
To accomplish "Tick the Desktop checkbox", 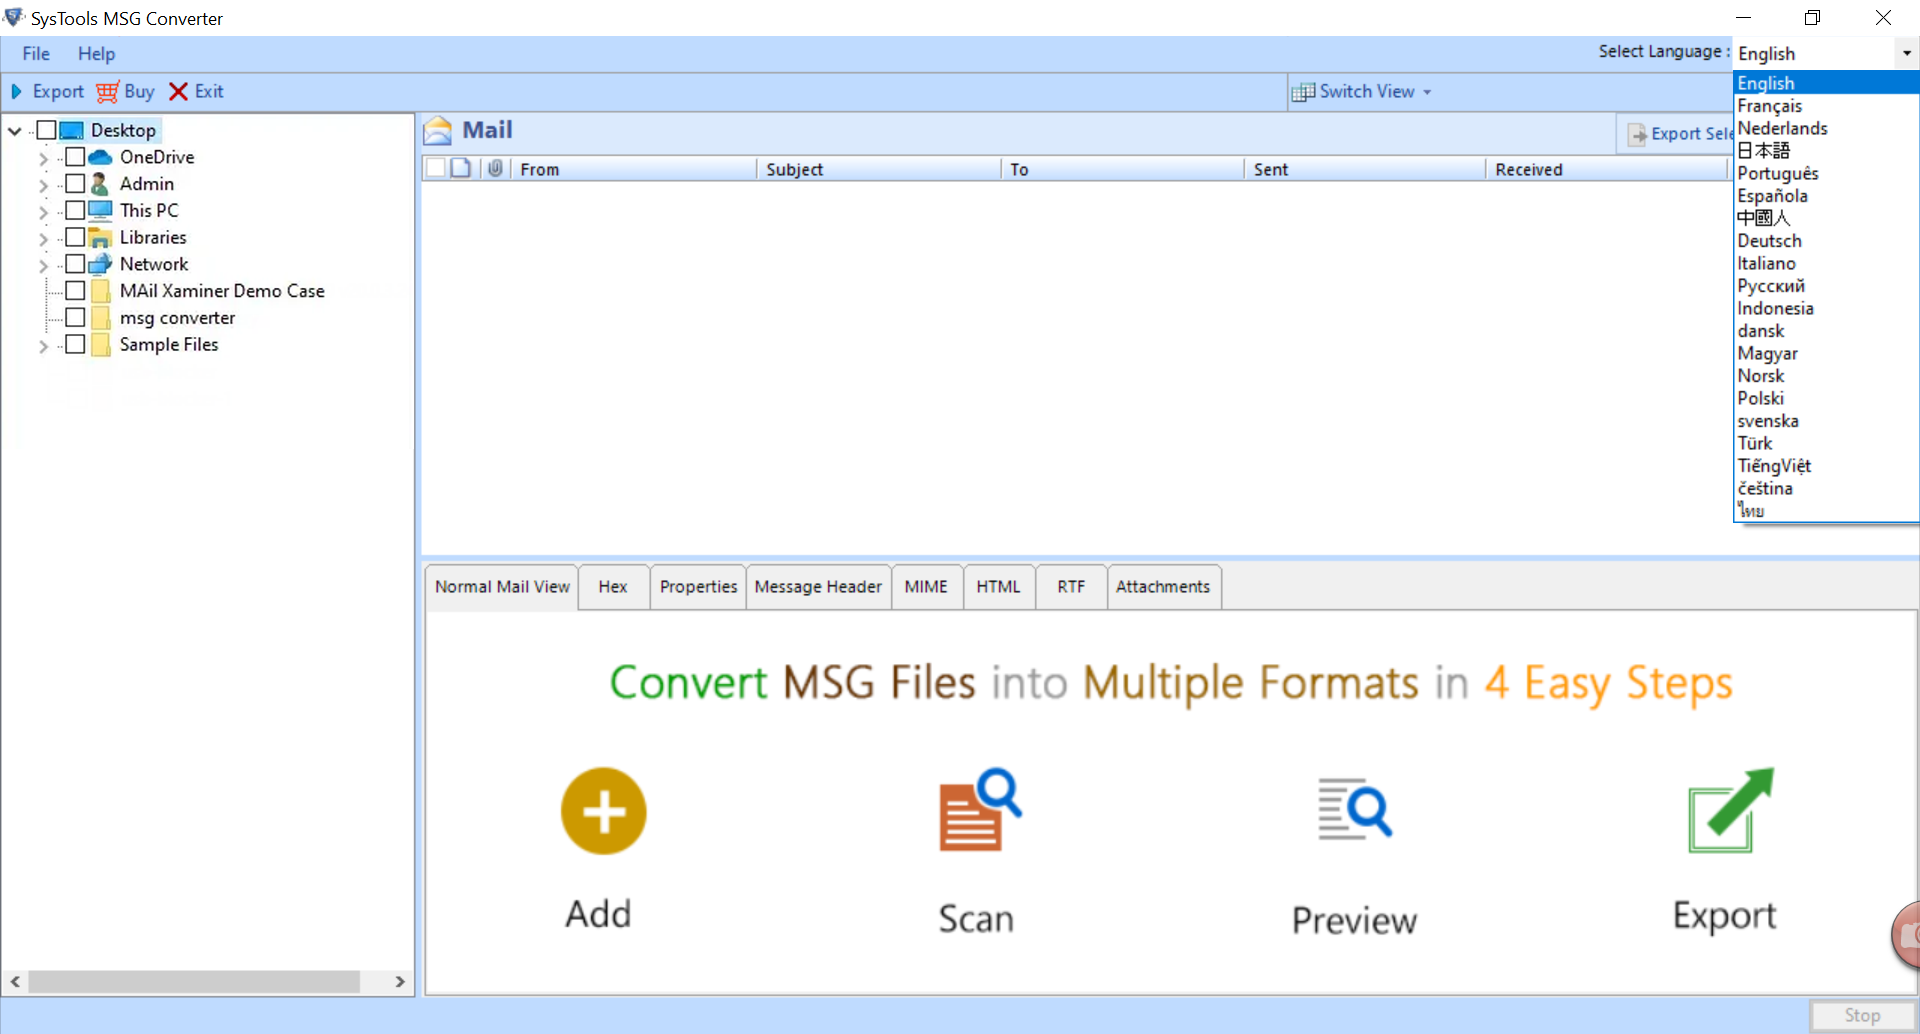I will (x=46, y=130).
